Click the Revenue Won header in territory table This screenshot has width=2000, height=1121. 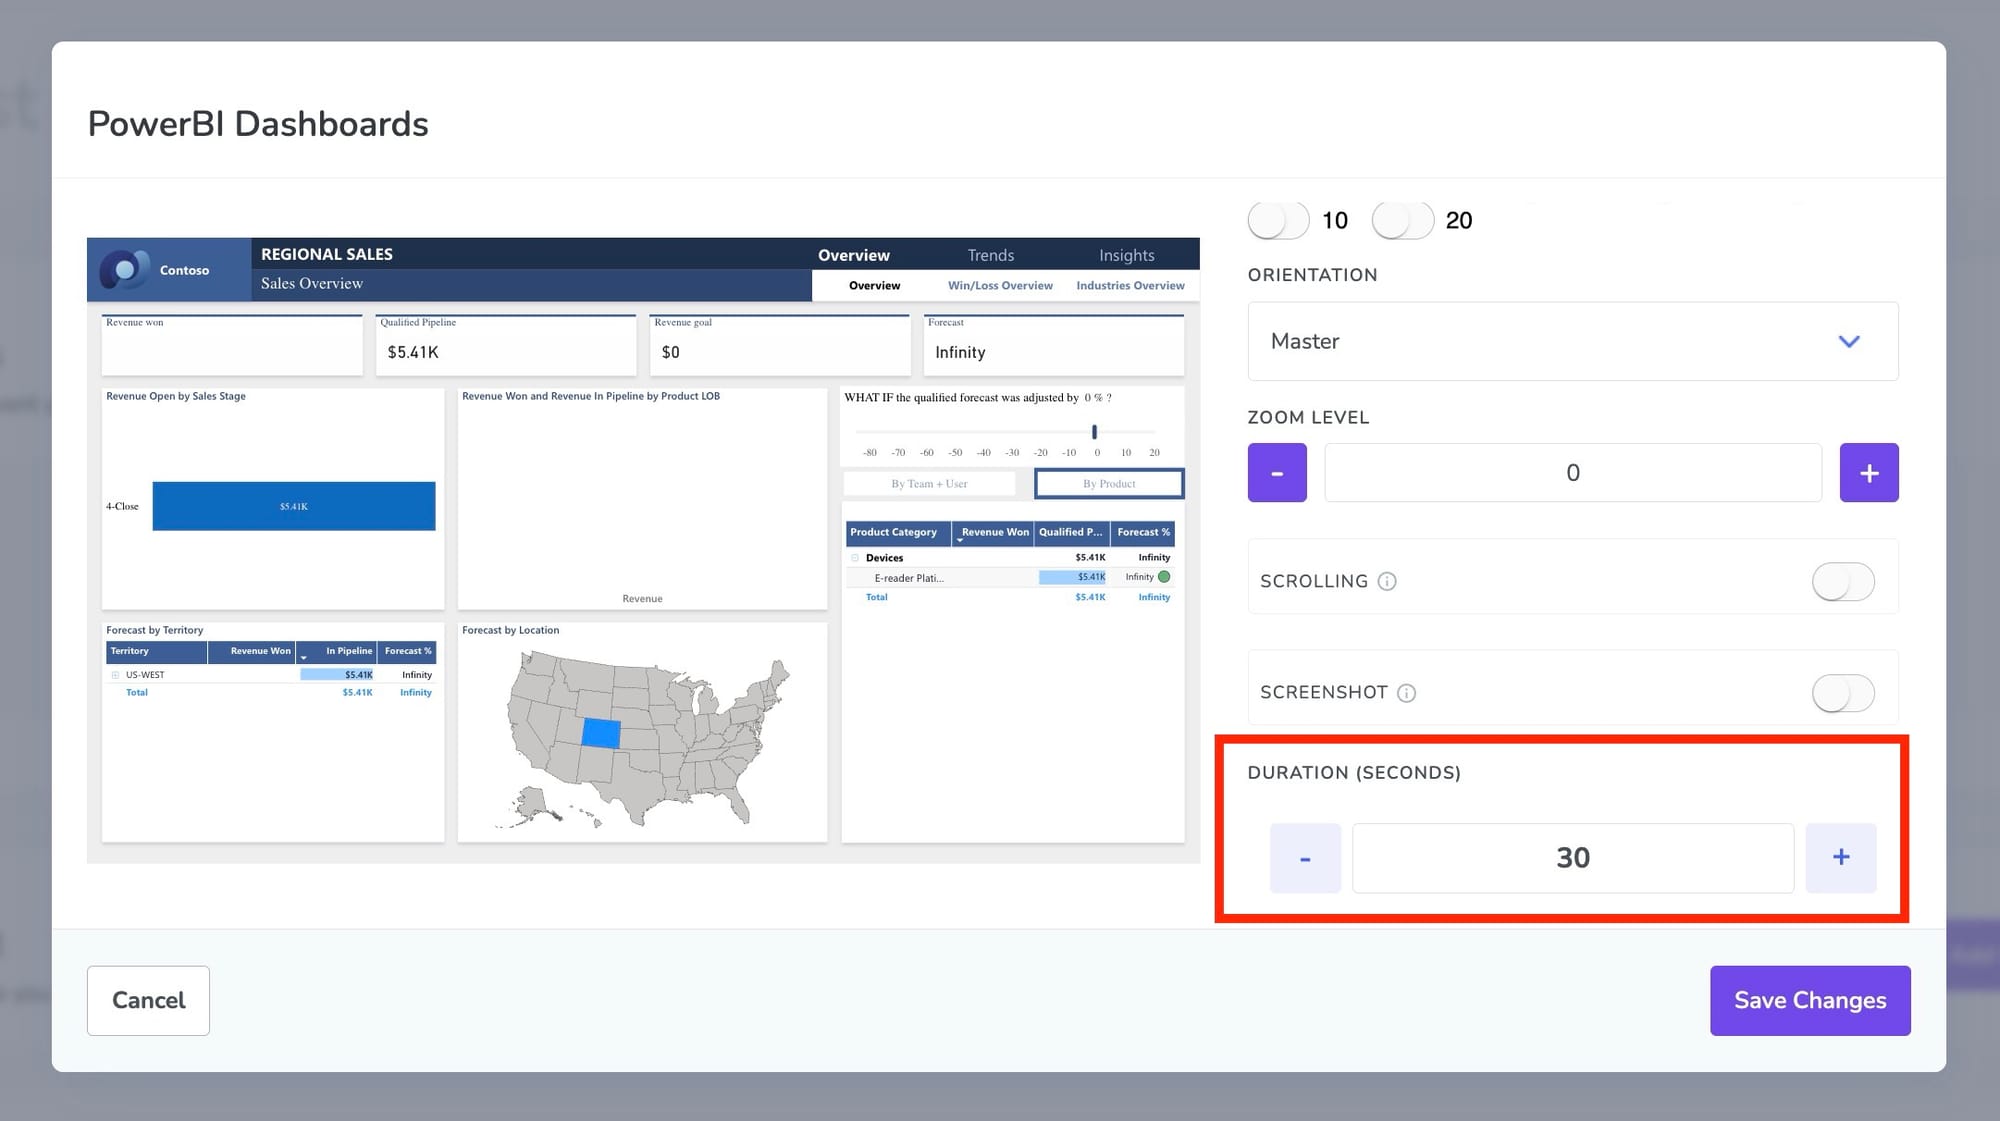(x=251, y=651)
